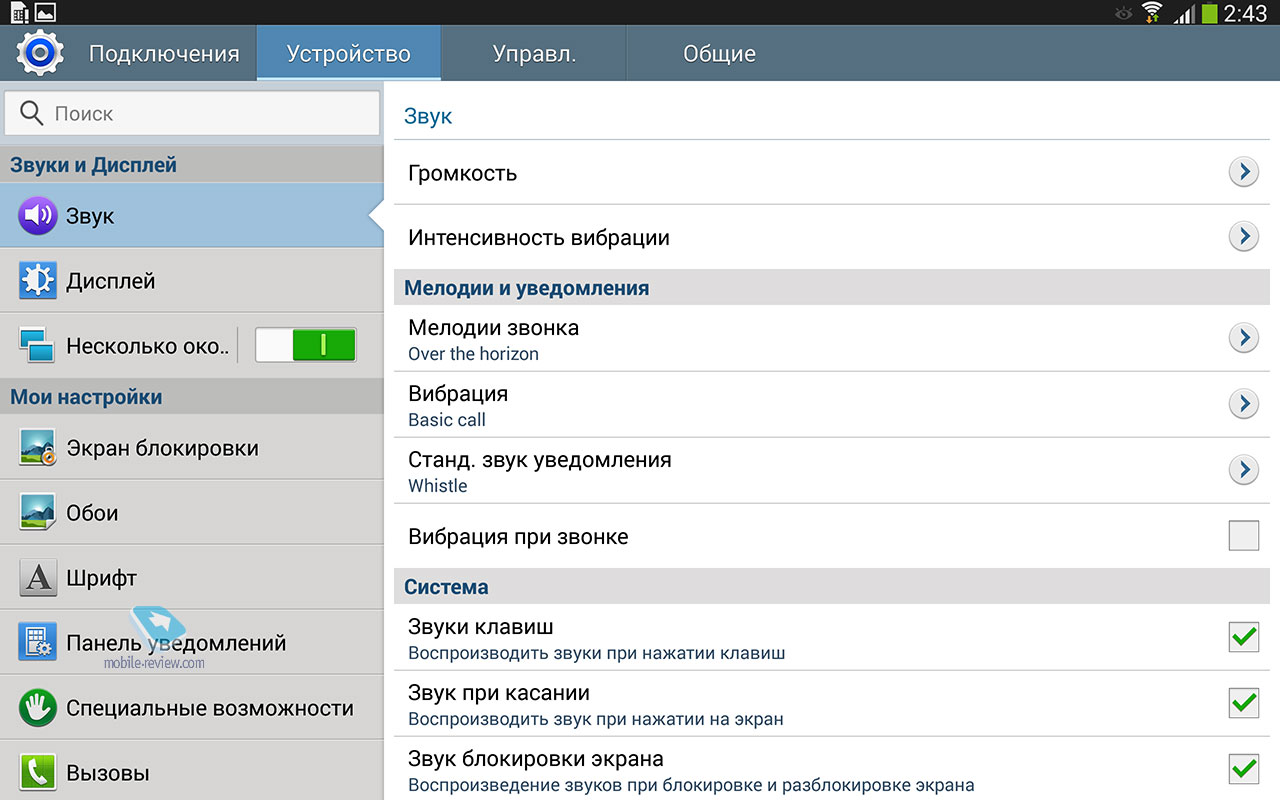Tap the Дисплей brightness icon
The width and height of the screenshot is (1280, 800).
(38, 281)
